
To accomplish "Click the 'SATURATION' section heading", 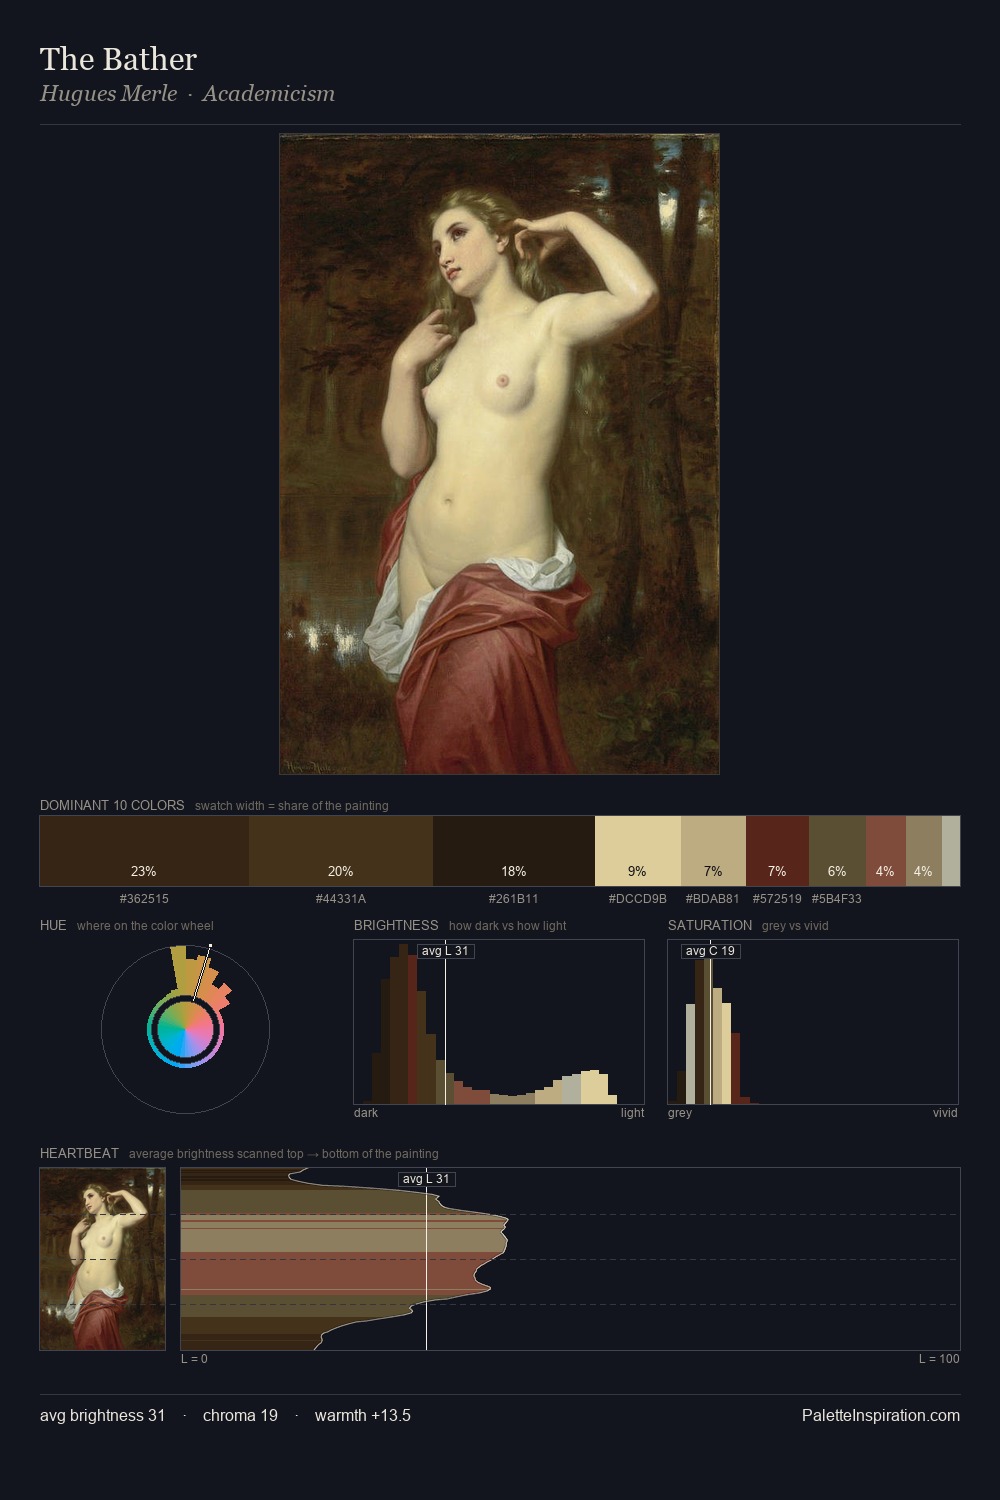I will coord(710,925).
